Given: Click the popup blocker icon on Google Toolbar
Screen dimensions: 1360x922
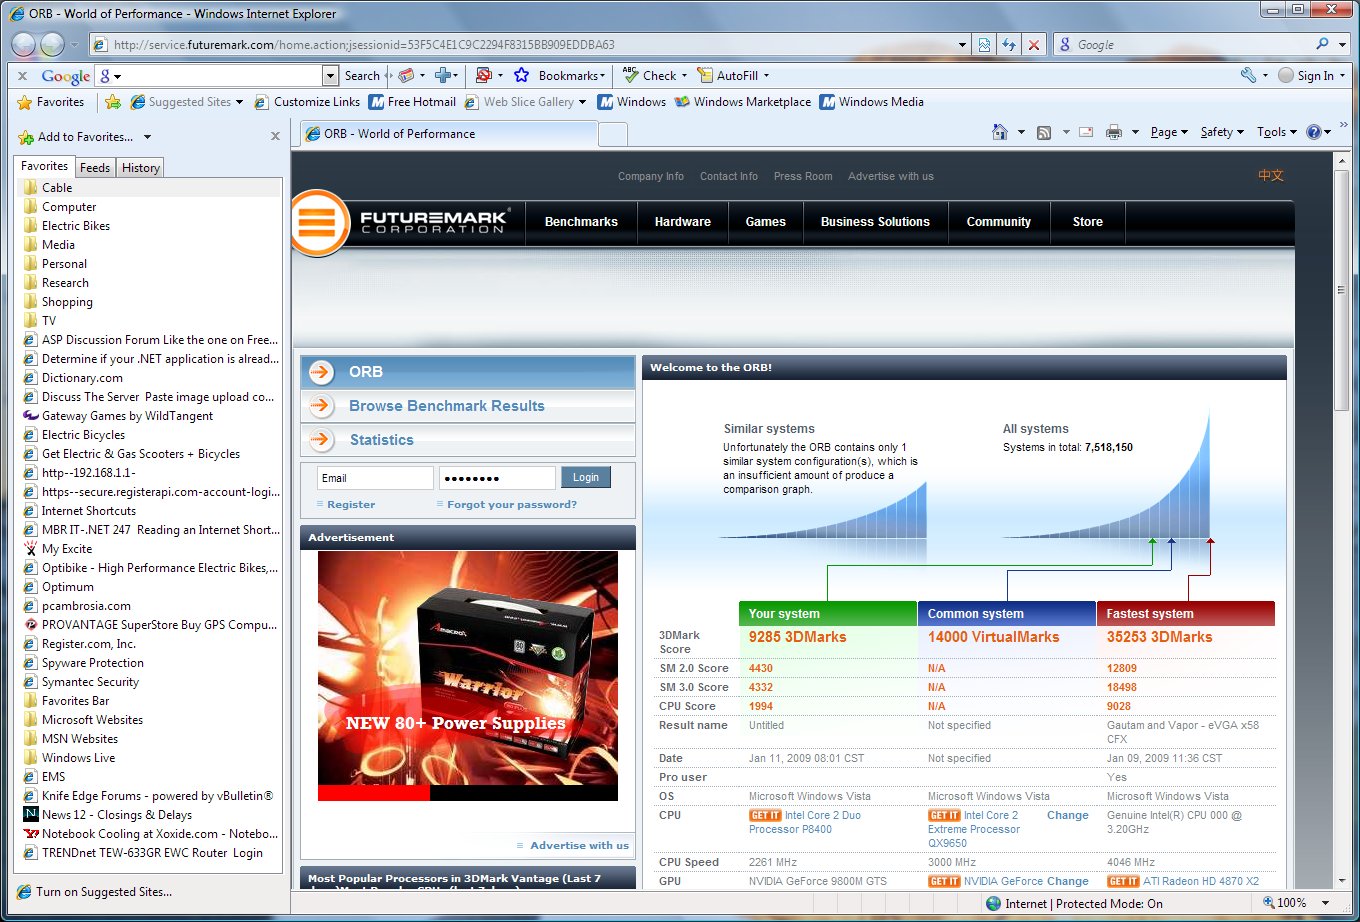Looking at the screenshot, I should tap(484, 75).
